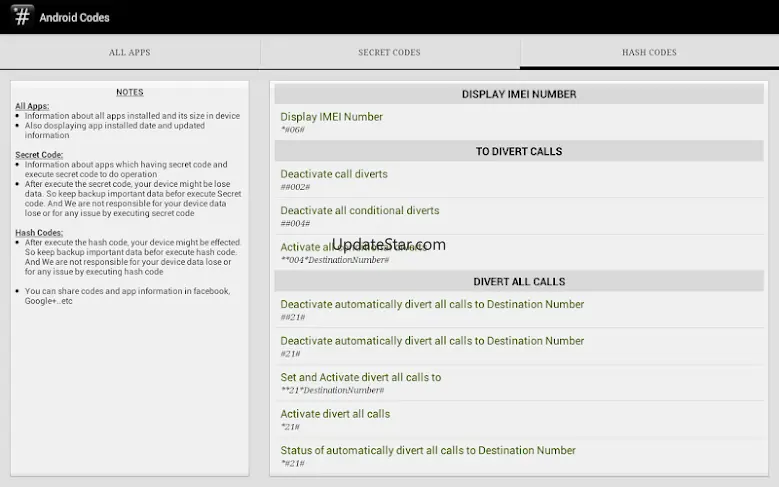
Task: Click the Android Codes title text
Action: pos(75,18)
